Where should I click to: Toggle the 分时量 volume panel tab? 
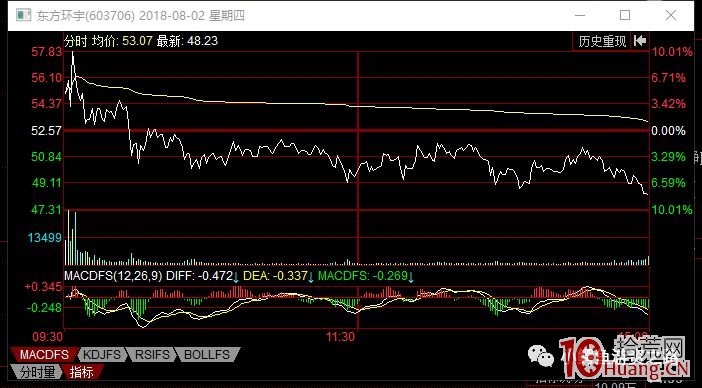[36, 371]
